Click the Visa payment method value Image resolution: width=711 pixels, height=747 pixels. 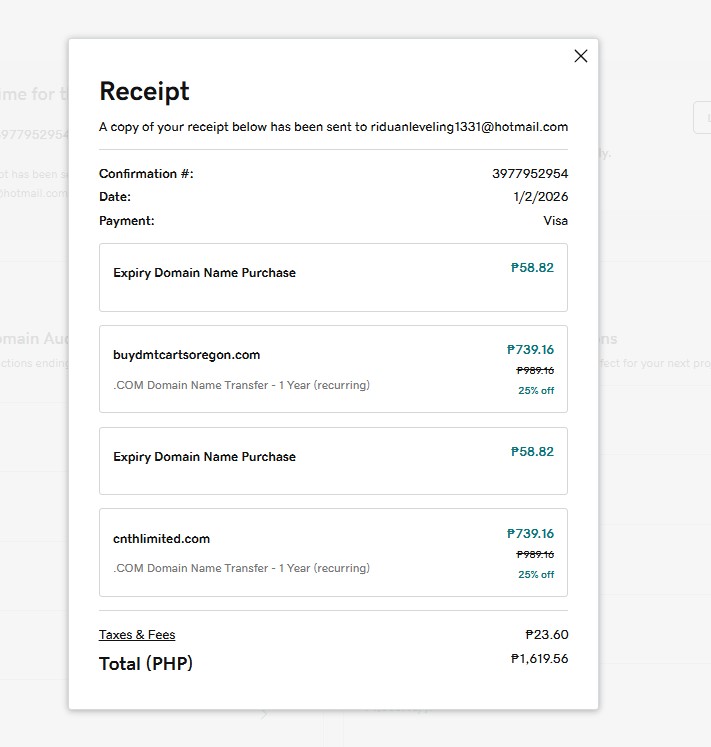pyautogui.click(x=555, y=221)
